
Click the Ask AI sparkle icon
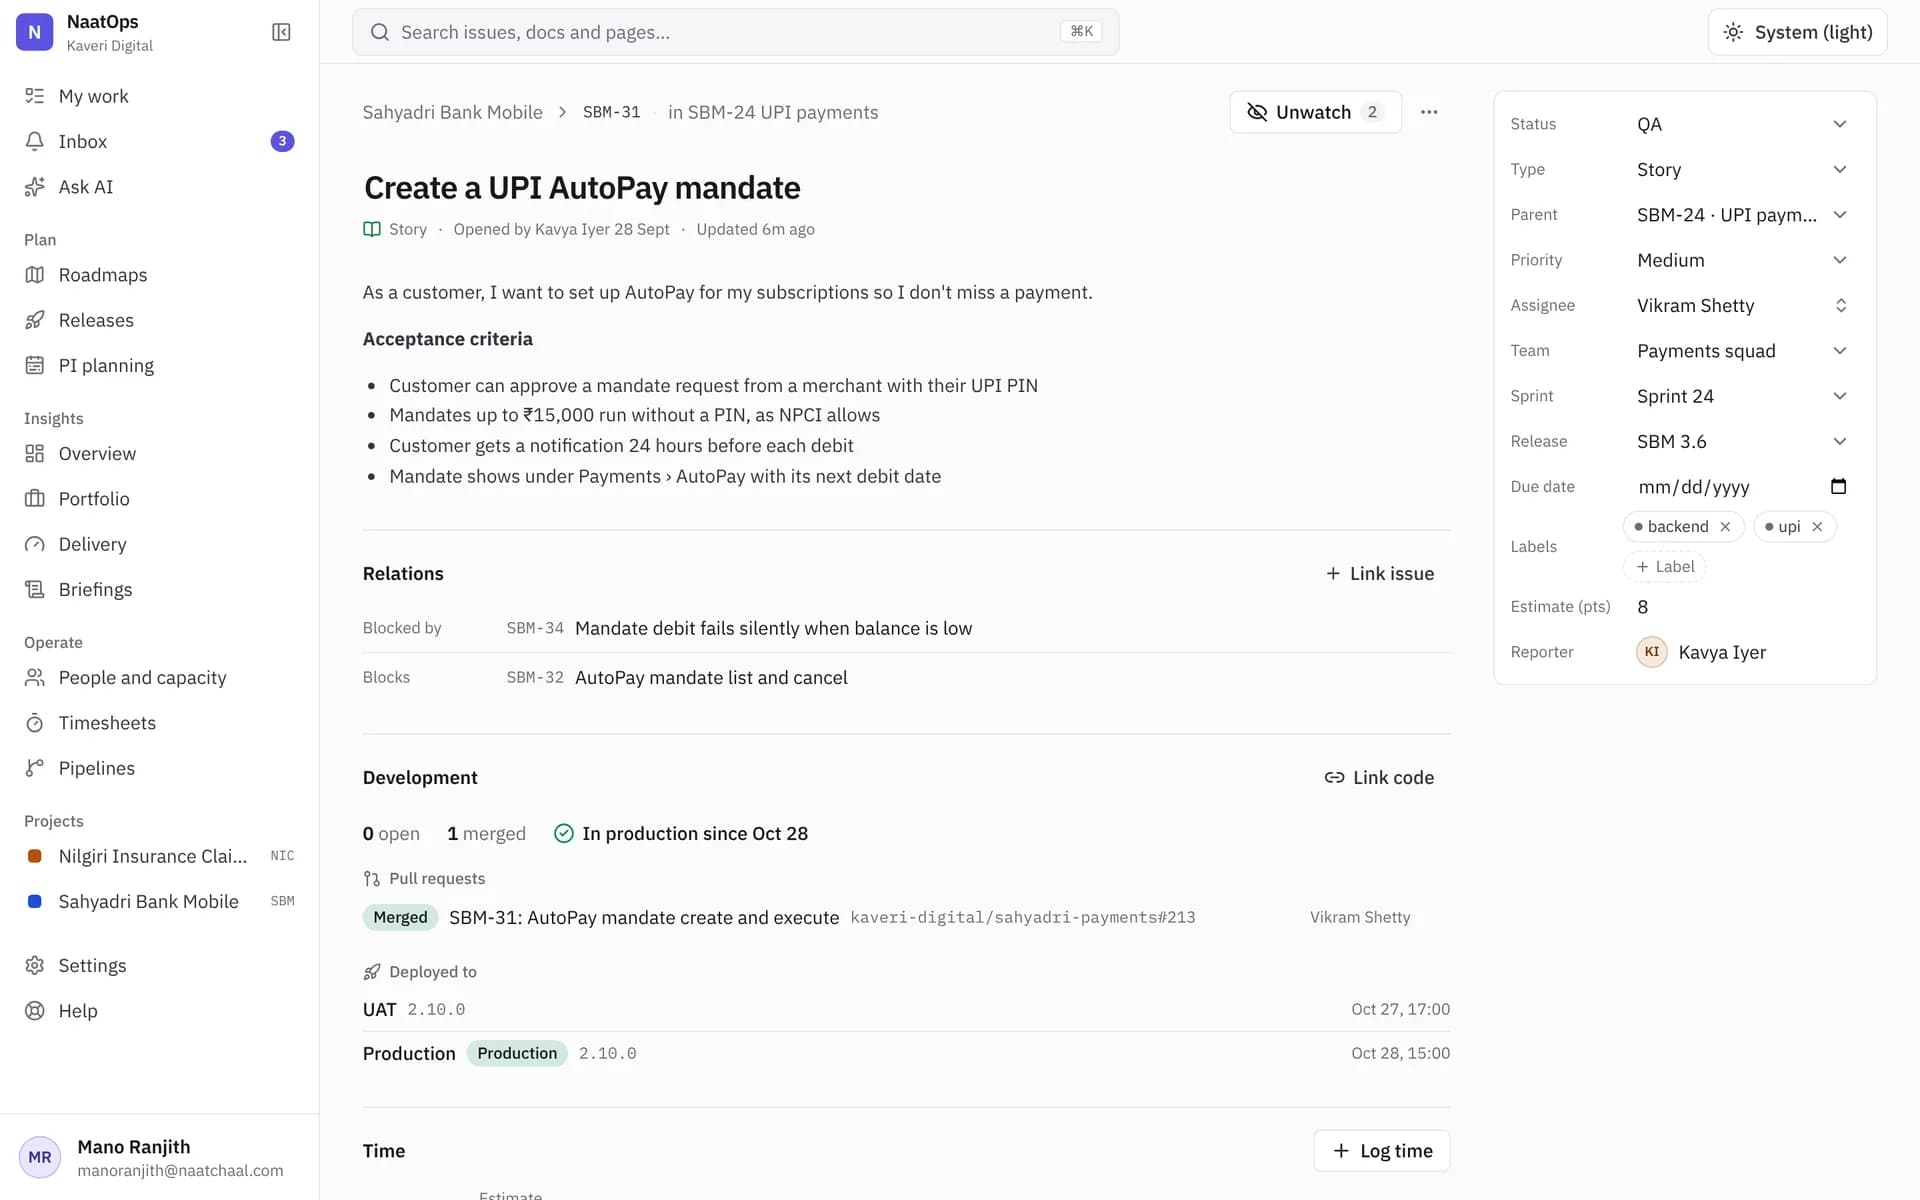click(35, 187)
